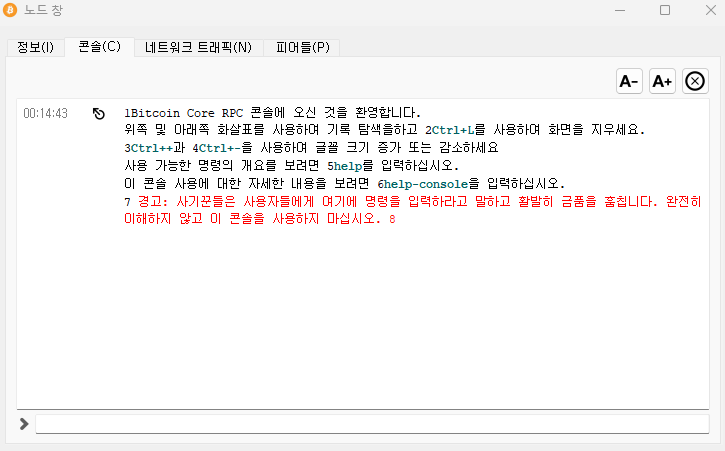Clear the console with circled X button
Image resolution: width=725 pixels, height=451 pixels.
(695, 81)
